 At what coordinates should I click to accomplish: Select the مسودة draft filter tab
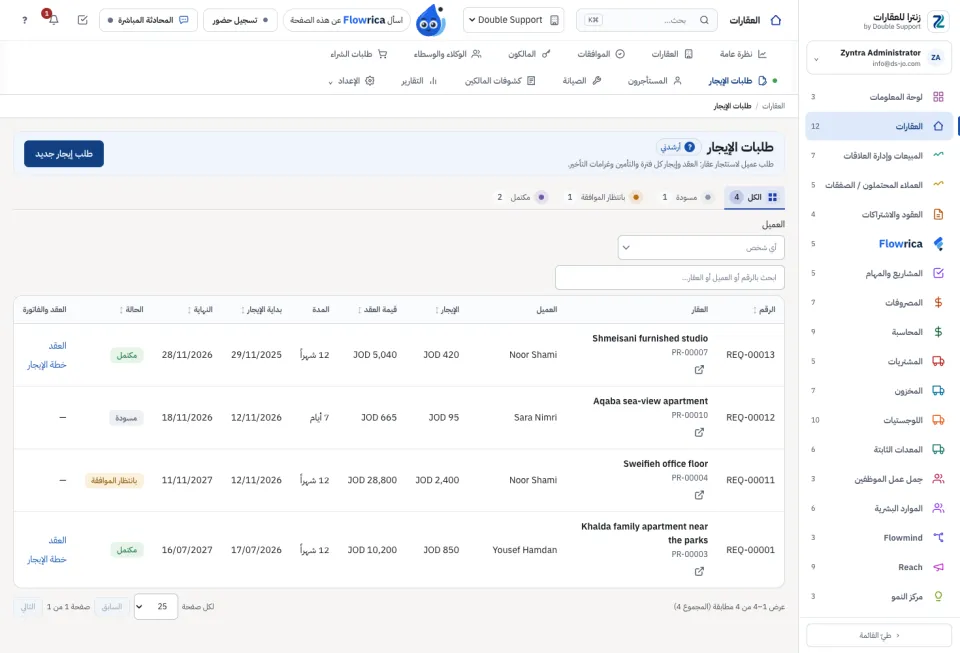coord(686,197)
